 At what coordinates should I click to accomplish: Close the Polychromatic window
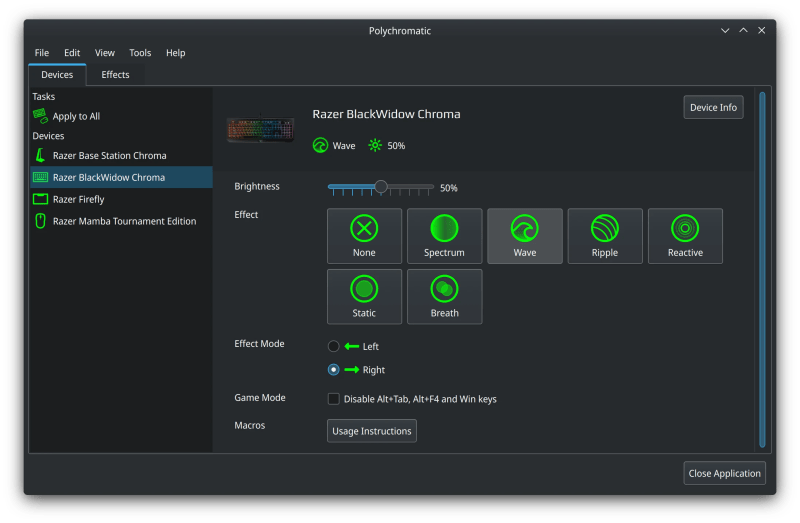(x=762, y=31)
